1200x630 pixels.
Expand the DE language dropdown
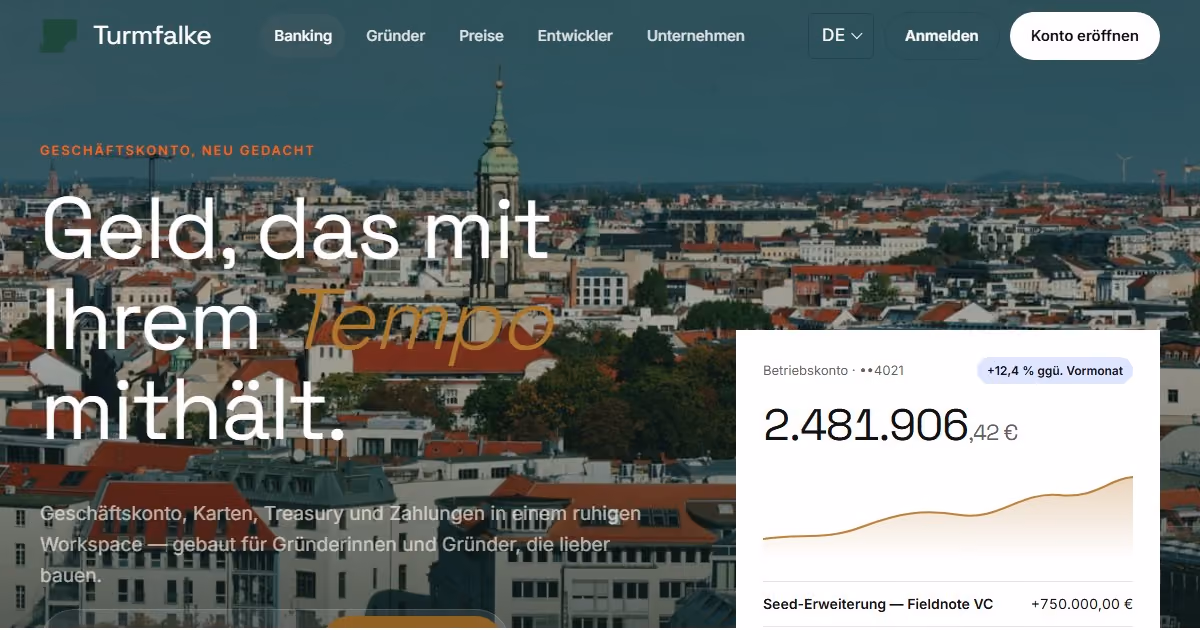point(841,36)
